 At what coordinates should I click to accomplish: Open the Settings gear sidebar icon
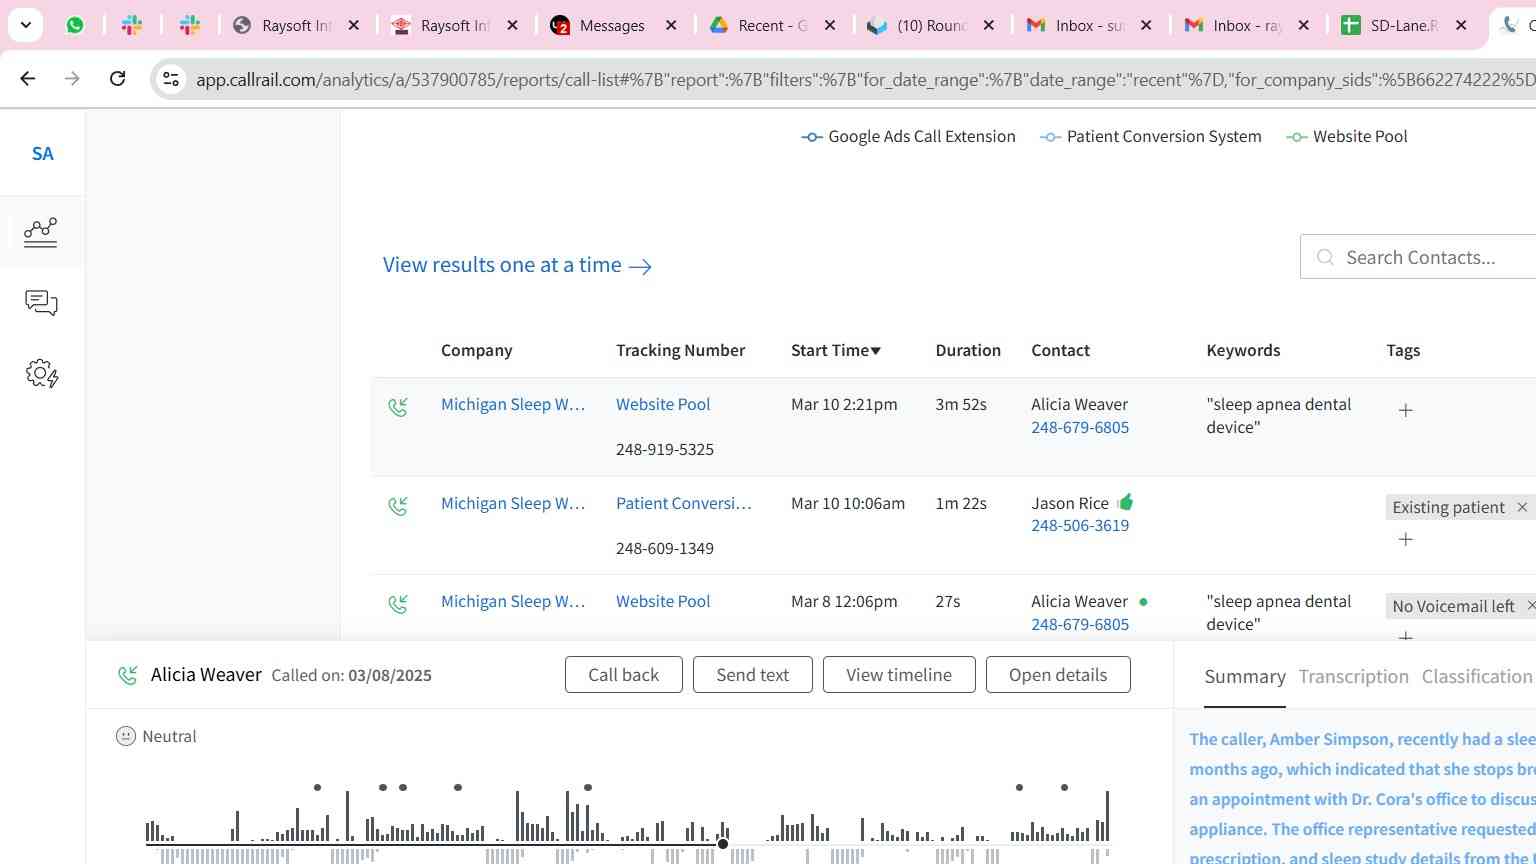[42, 374]
